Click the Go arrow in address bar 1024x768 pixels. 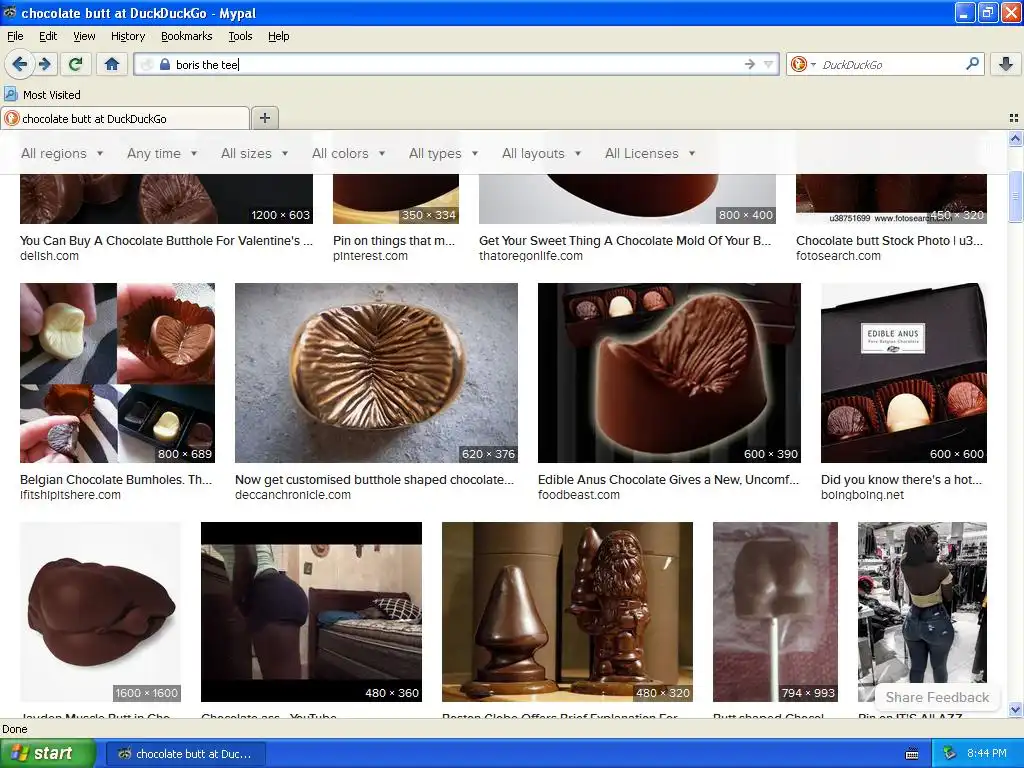[750, 64]
